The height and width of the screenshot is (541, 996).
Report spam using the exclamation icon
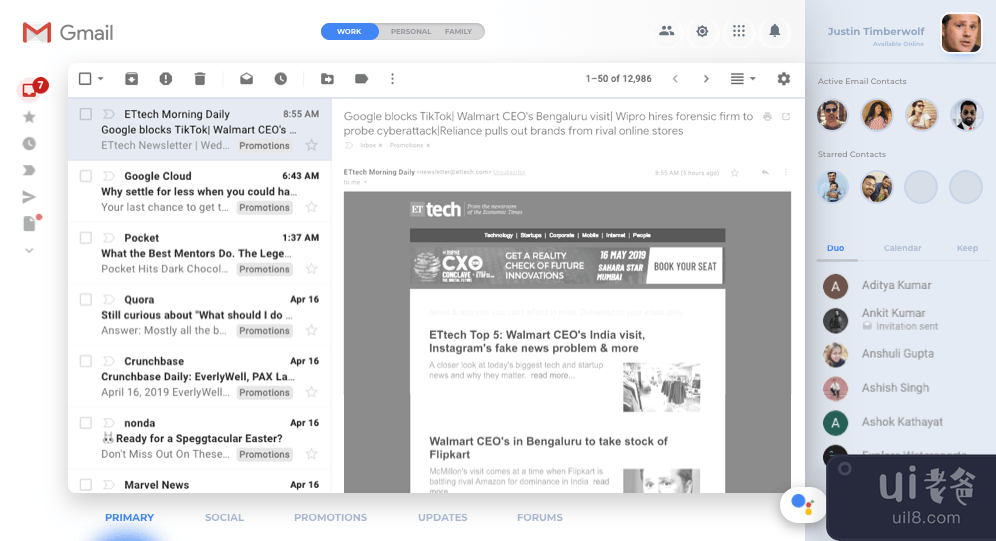tap(166, 79)
